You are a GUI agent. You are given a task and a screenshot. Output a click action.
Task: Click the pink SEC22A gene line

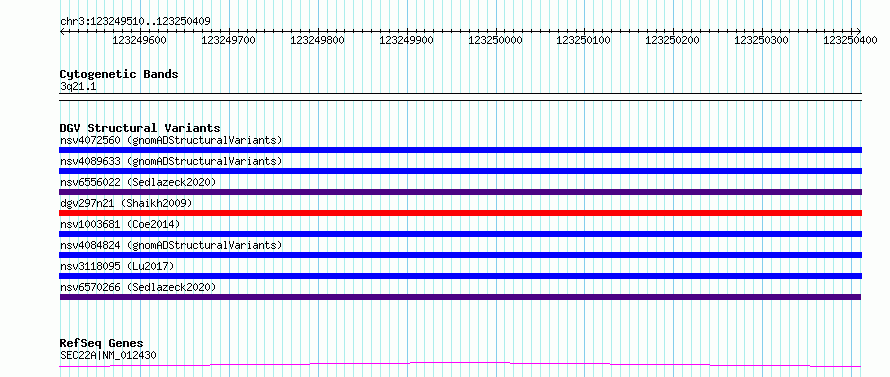(x=460, y=364)
